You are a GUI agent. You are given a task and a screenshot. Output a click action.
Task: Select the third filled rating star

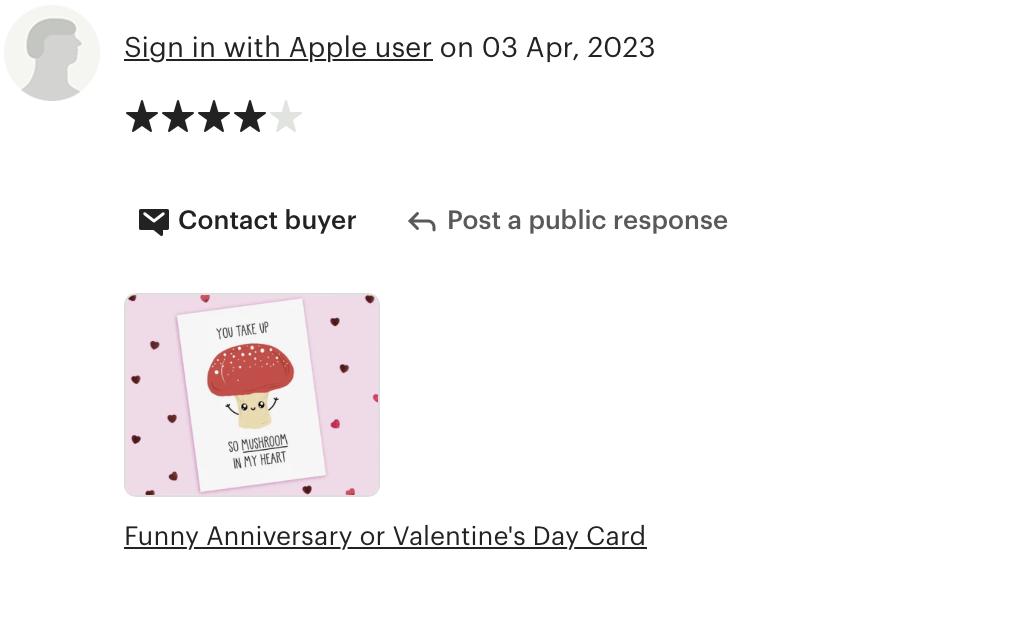click(214, 117)
